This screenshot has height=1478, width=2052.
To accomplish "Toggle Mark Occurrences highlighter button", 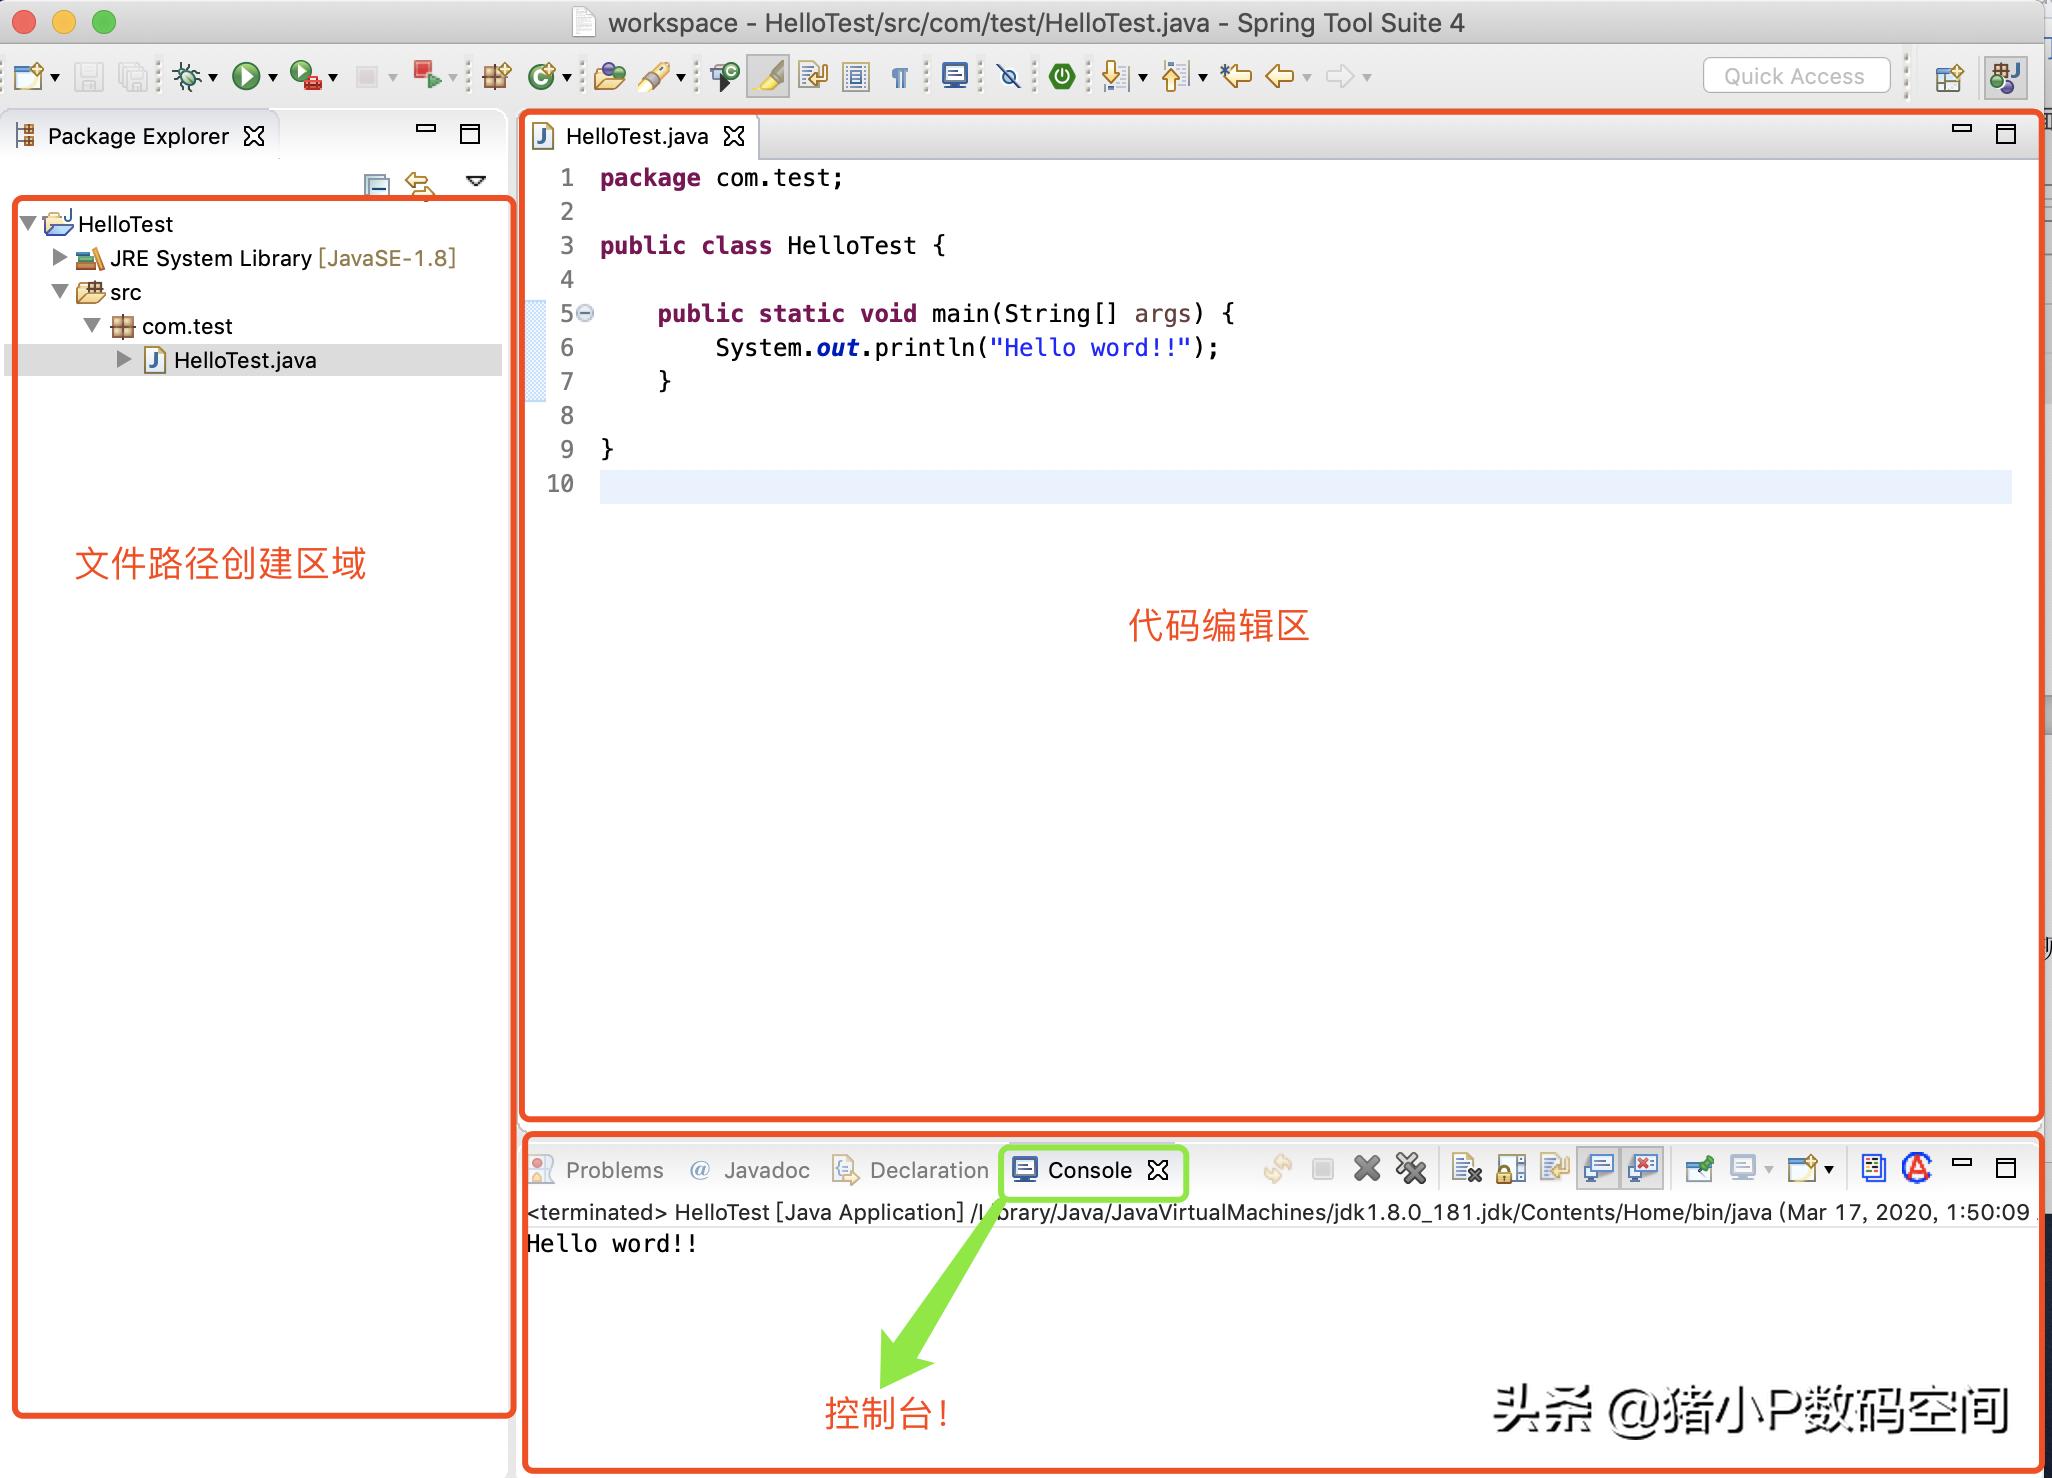I will point(768,76).
